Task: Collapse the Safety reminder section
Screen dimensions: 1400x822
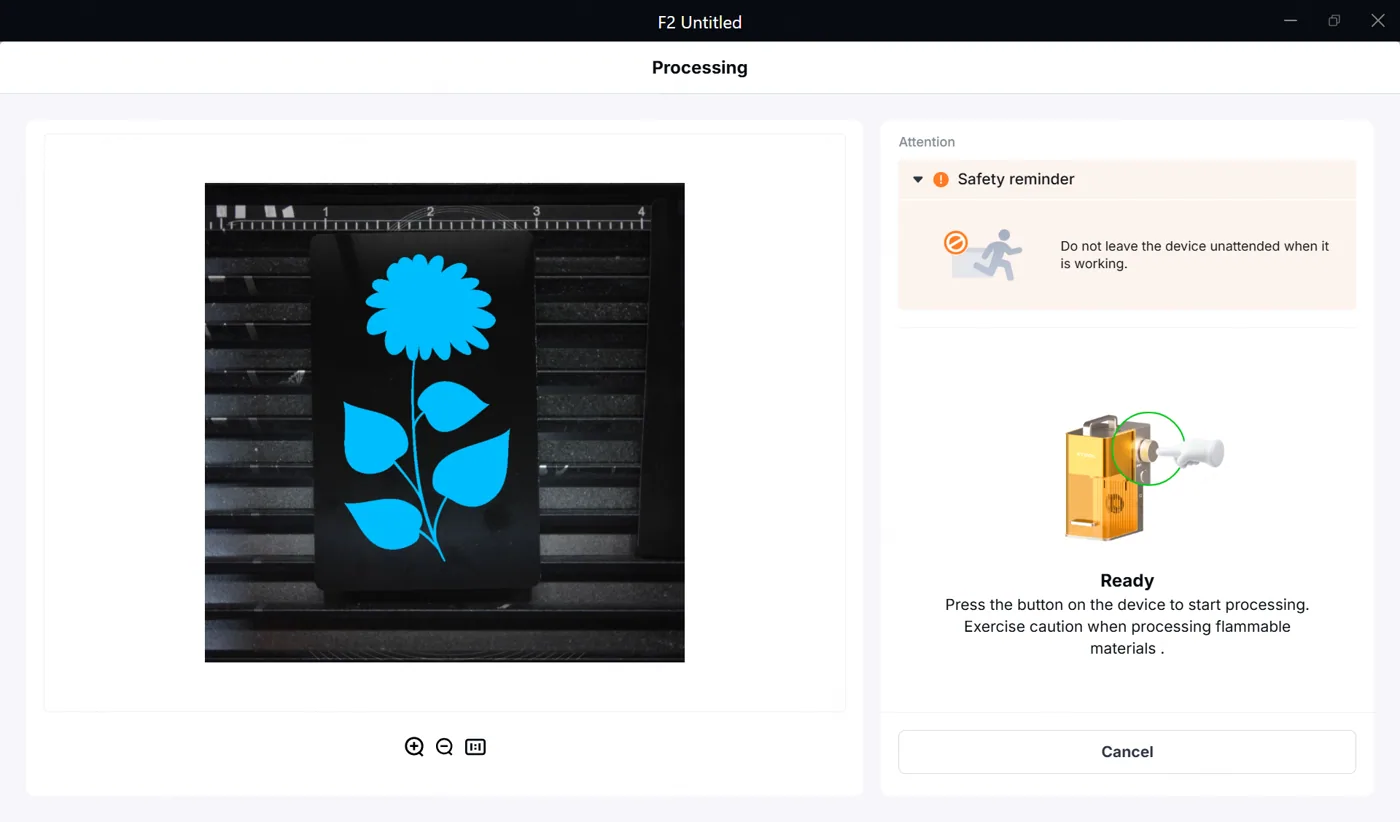Action: (918, 180)
